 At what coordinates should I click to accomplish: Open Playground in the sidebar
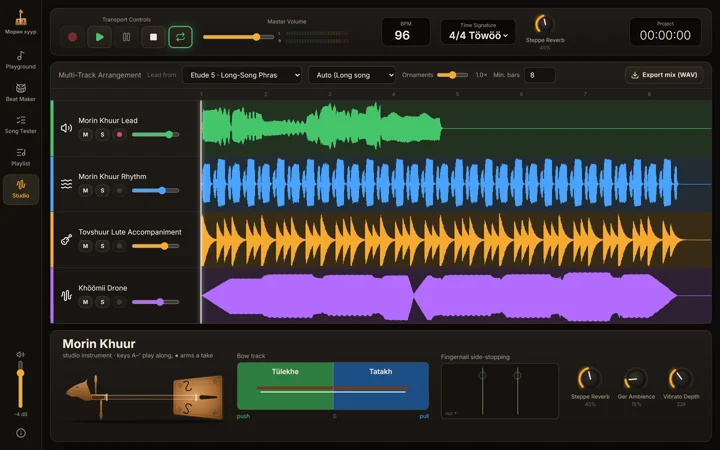tap(21, 61)
